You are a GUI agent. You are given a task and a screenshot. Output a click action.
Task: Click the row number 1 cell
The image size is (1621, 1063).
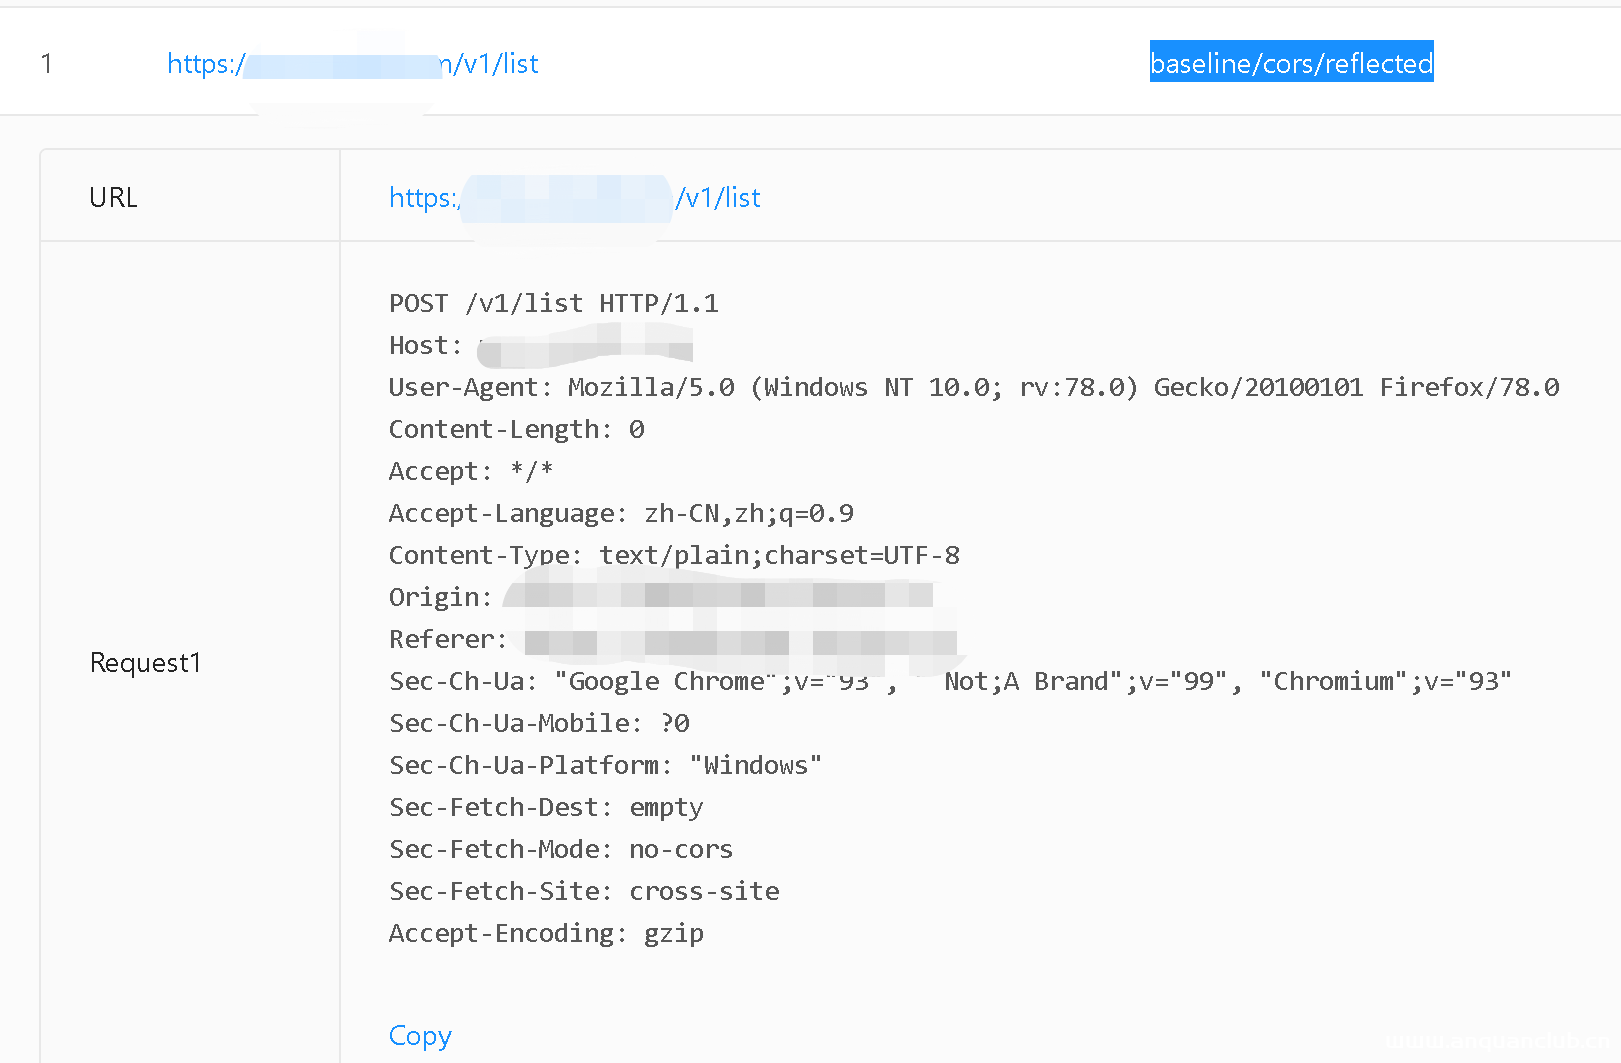(46, 64)
